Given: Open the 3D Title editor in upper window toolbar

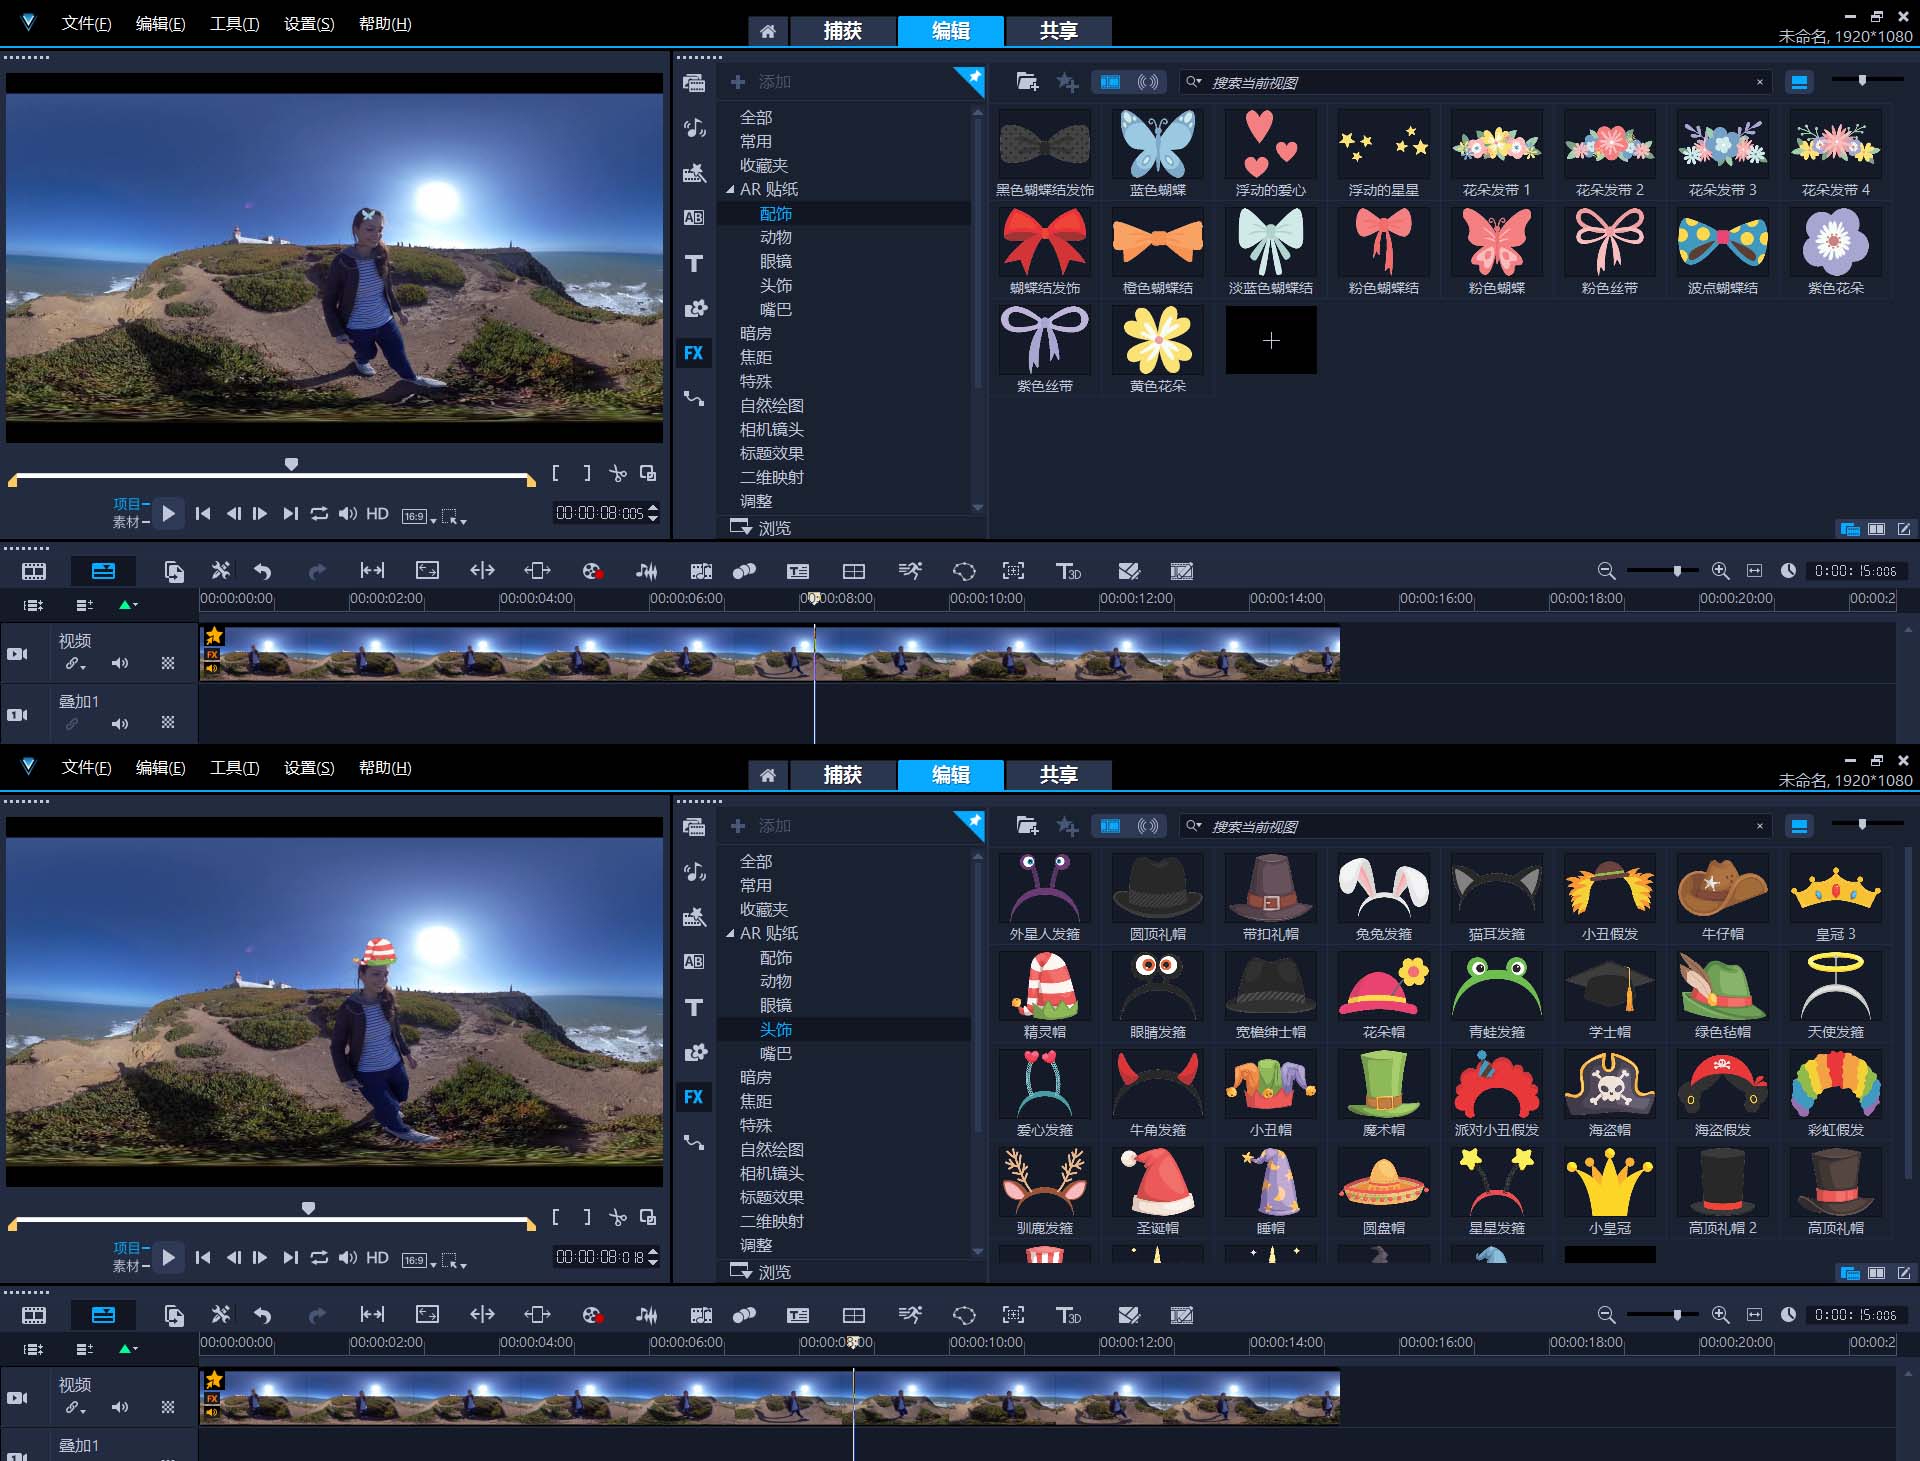Looking at the screenshot, I should 1068,571.
